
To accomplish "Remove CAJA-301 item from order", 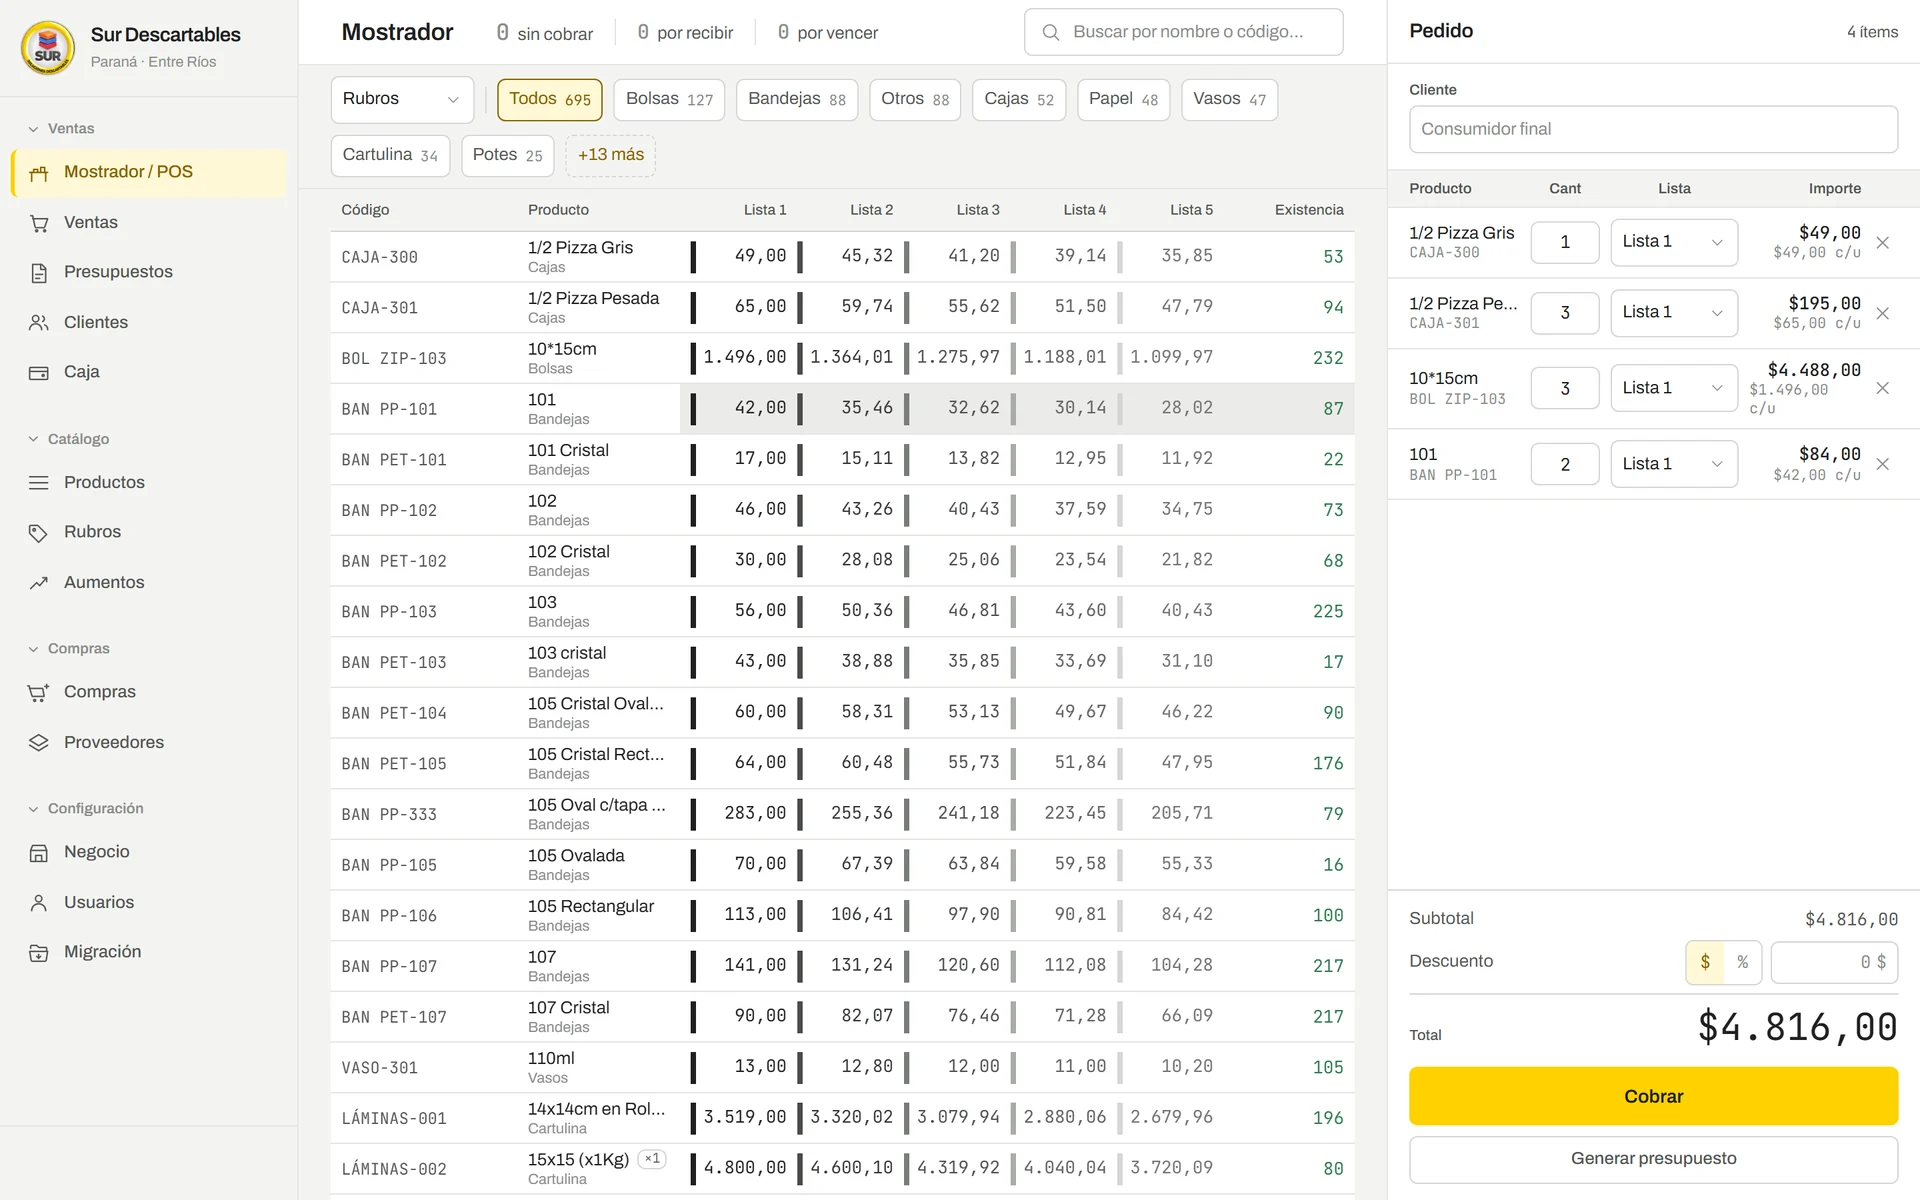I will (x=1882, y=313).
